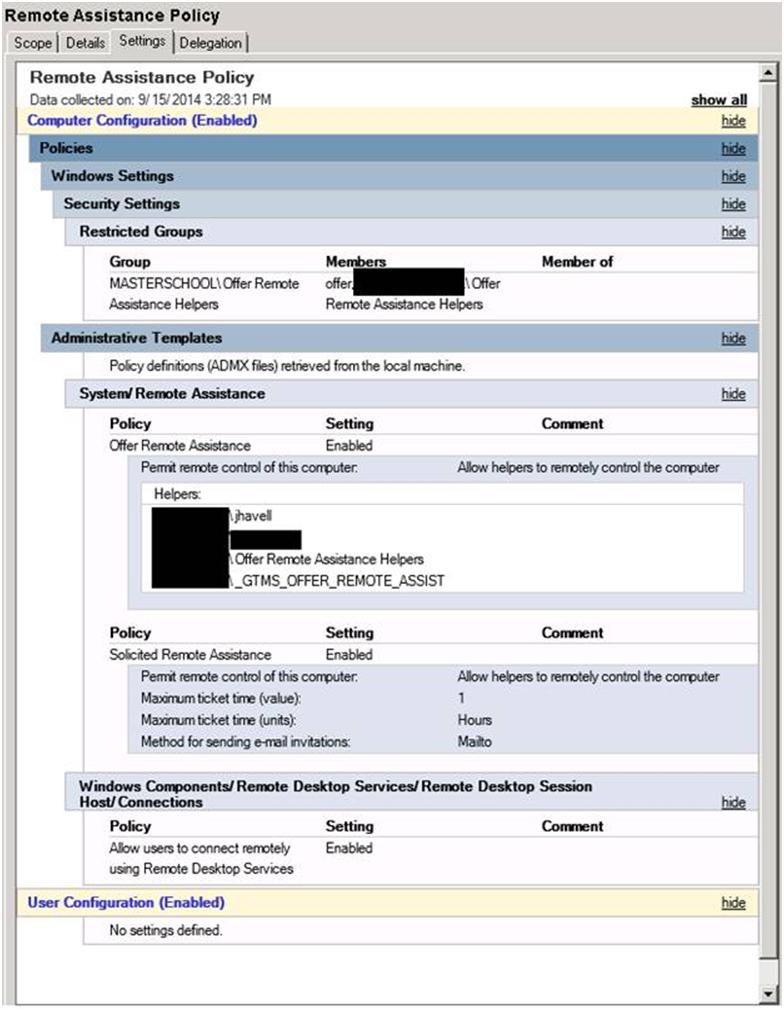
Task: Open the Details tab
Action: click(x=85, y=43)
